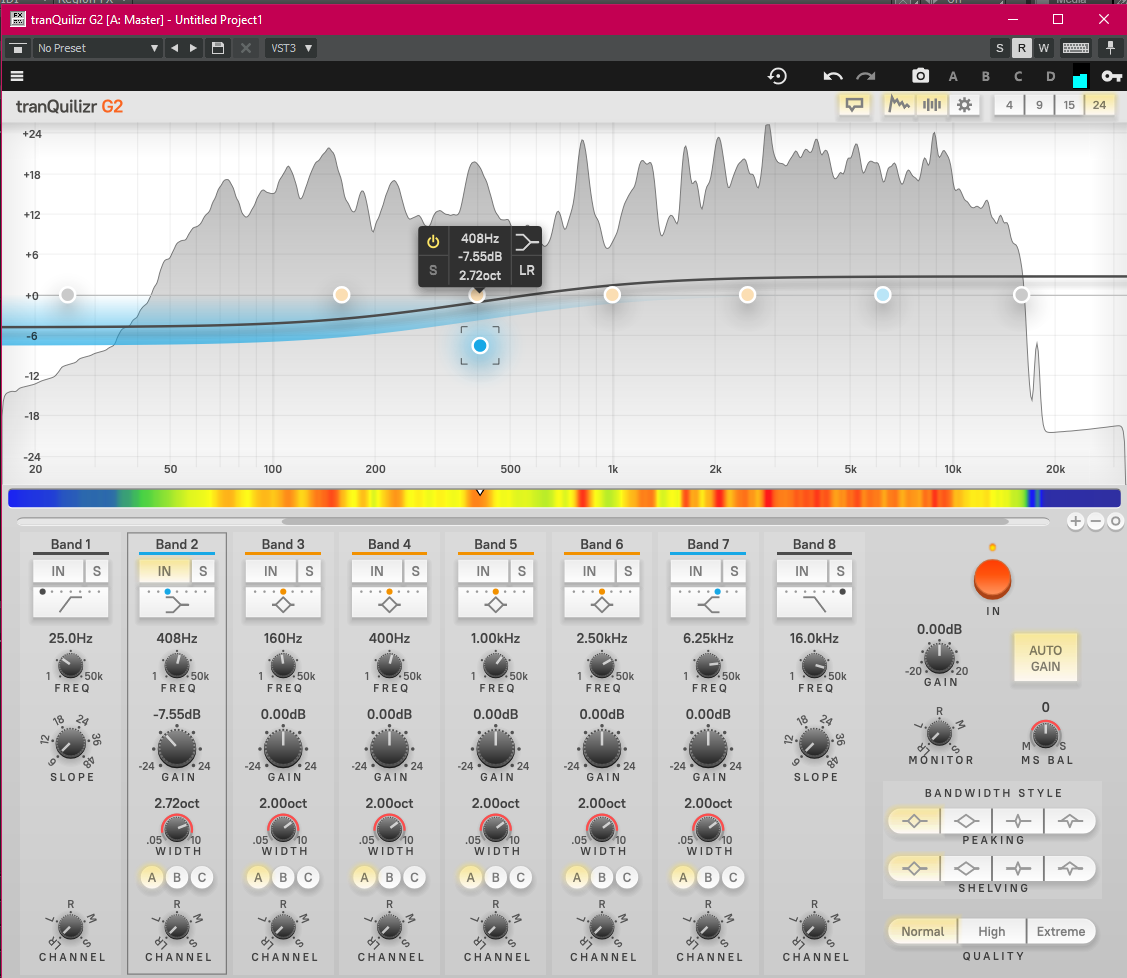Solo Band 3 with S button
This screenshot has height=978, width=1127.
(309, 571)
